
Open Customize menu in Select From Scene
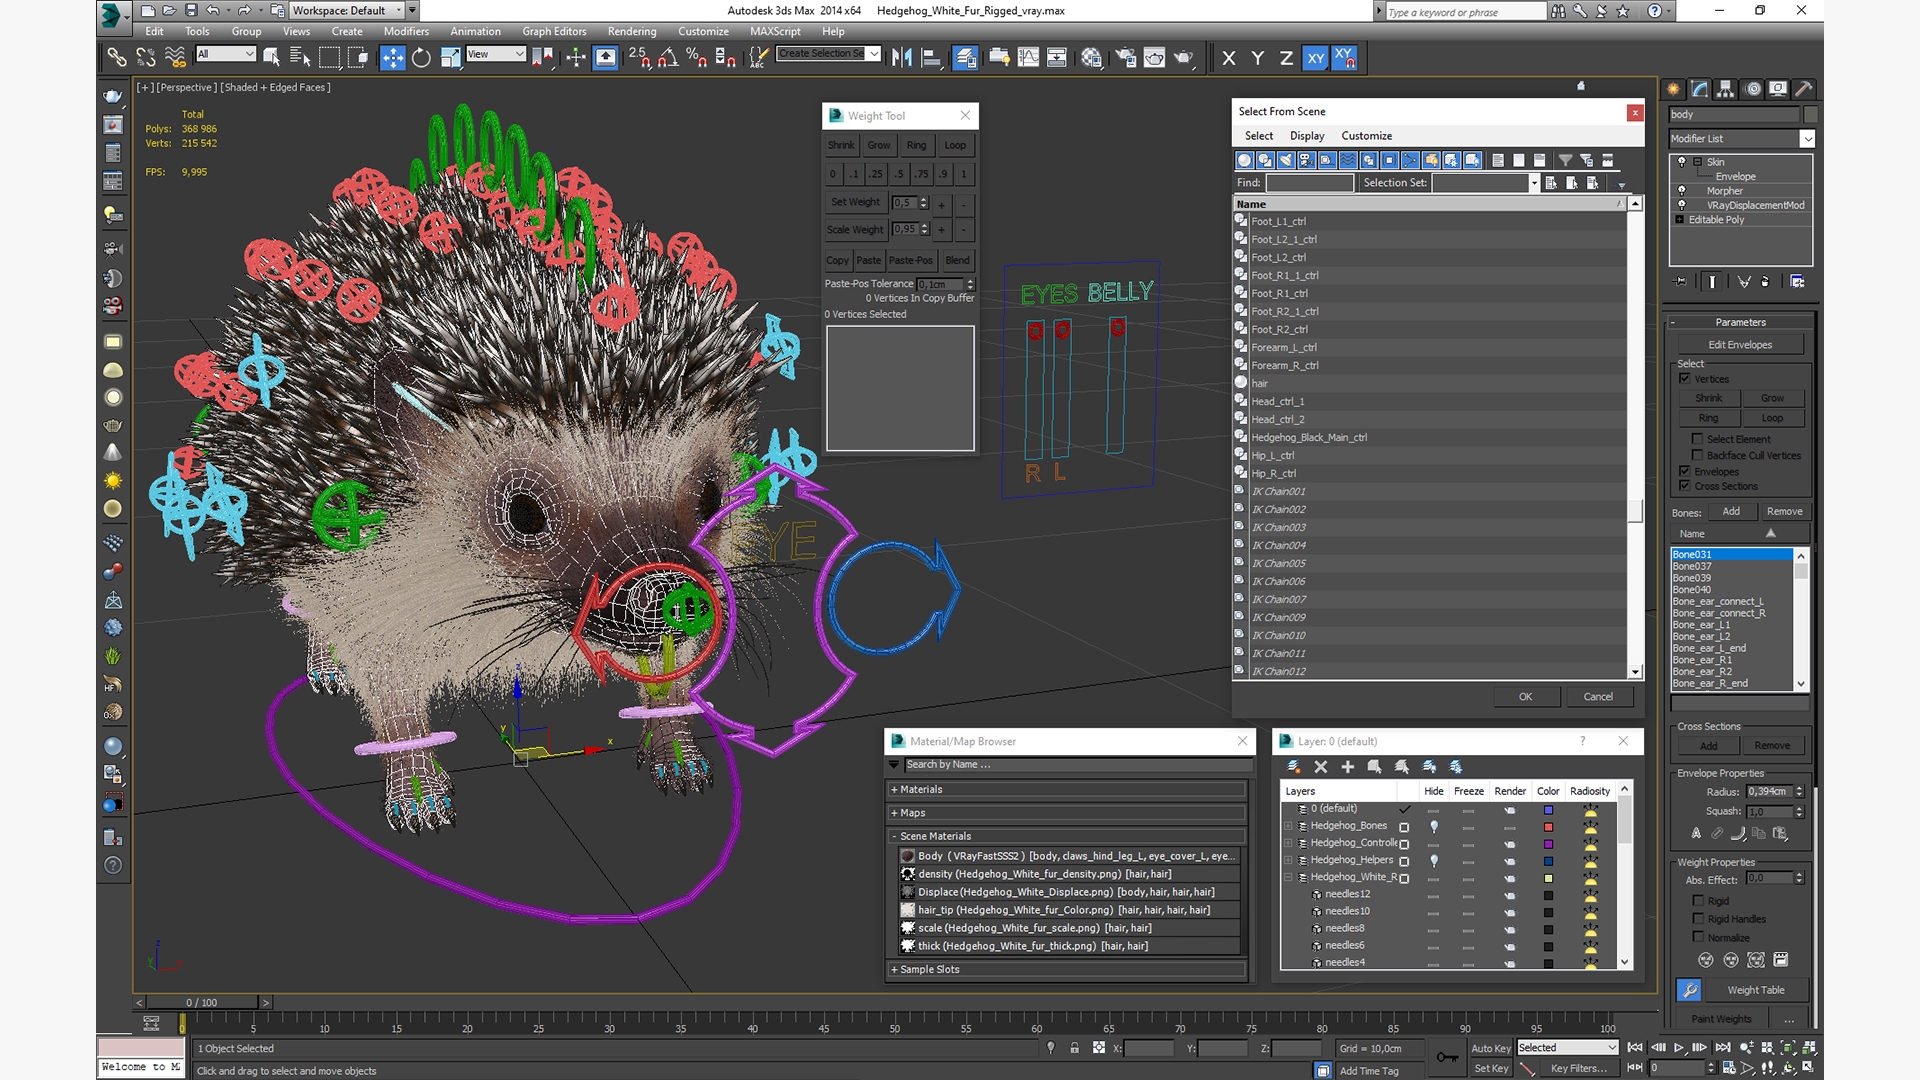[x=1366, y=136]
